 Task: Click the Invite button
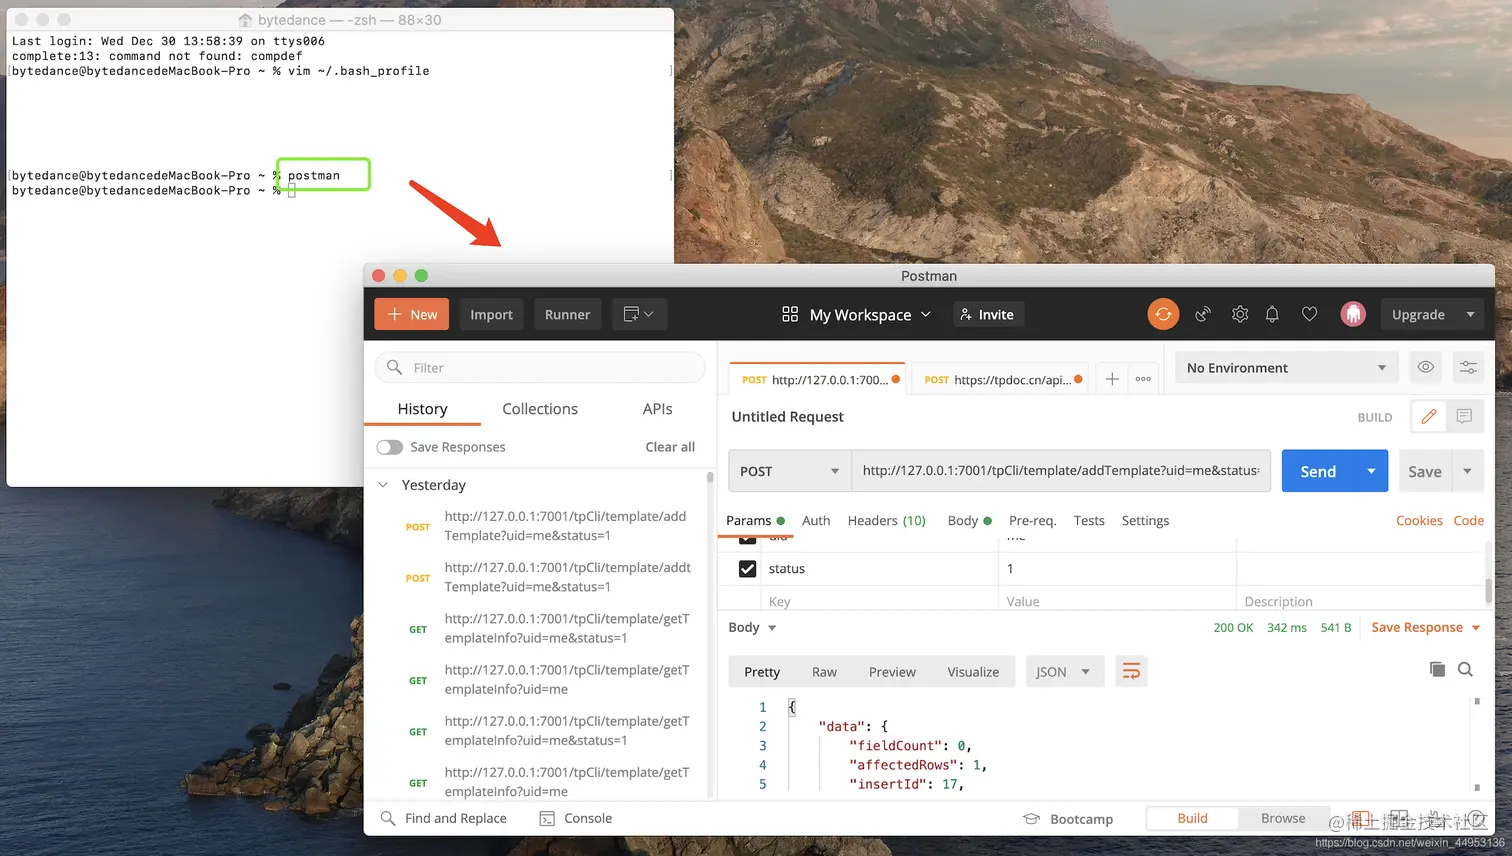pyautogui.click(x=987, y=314)
